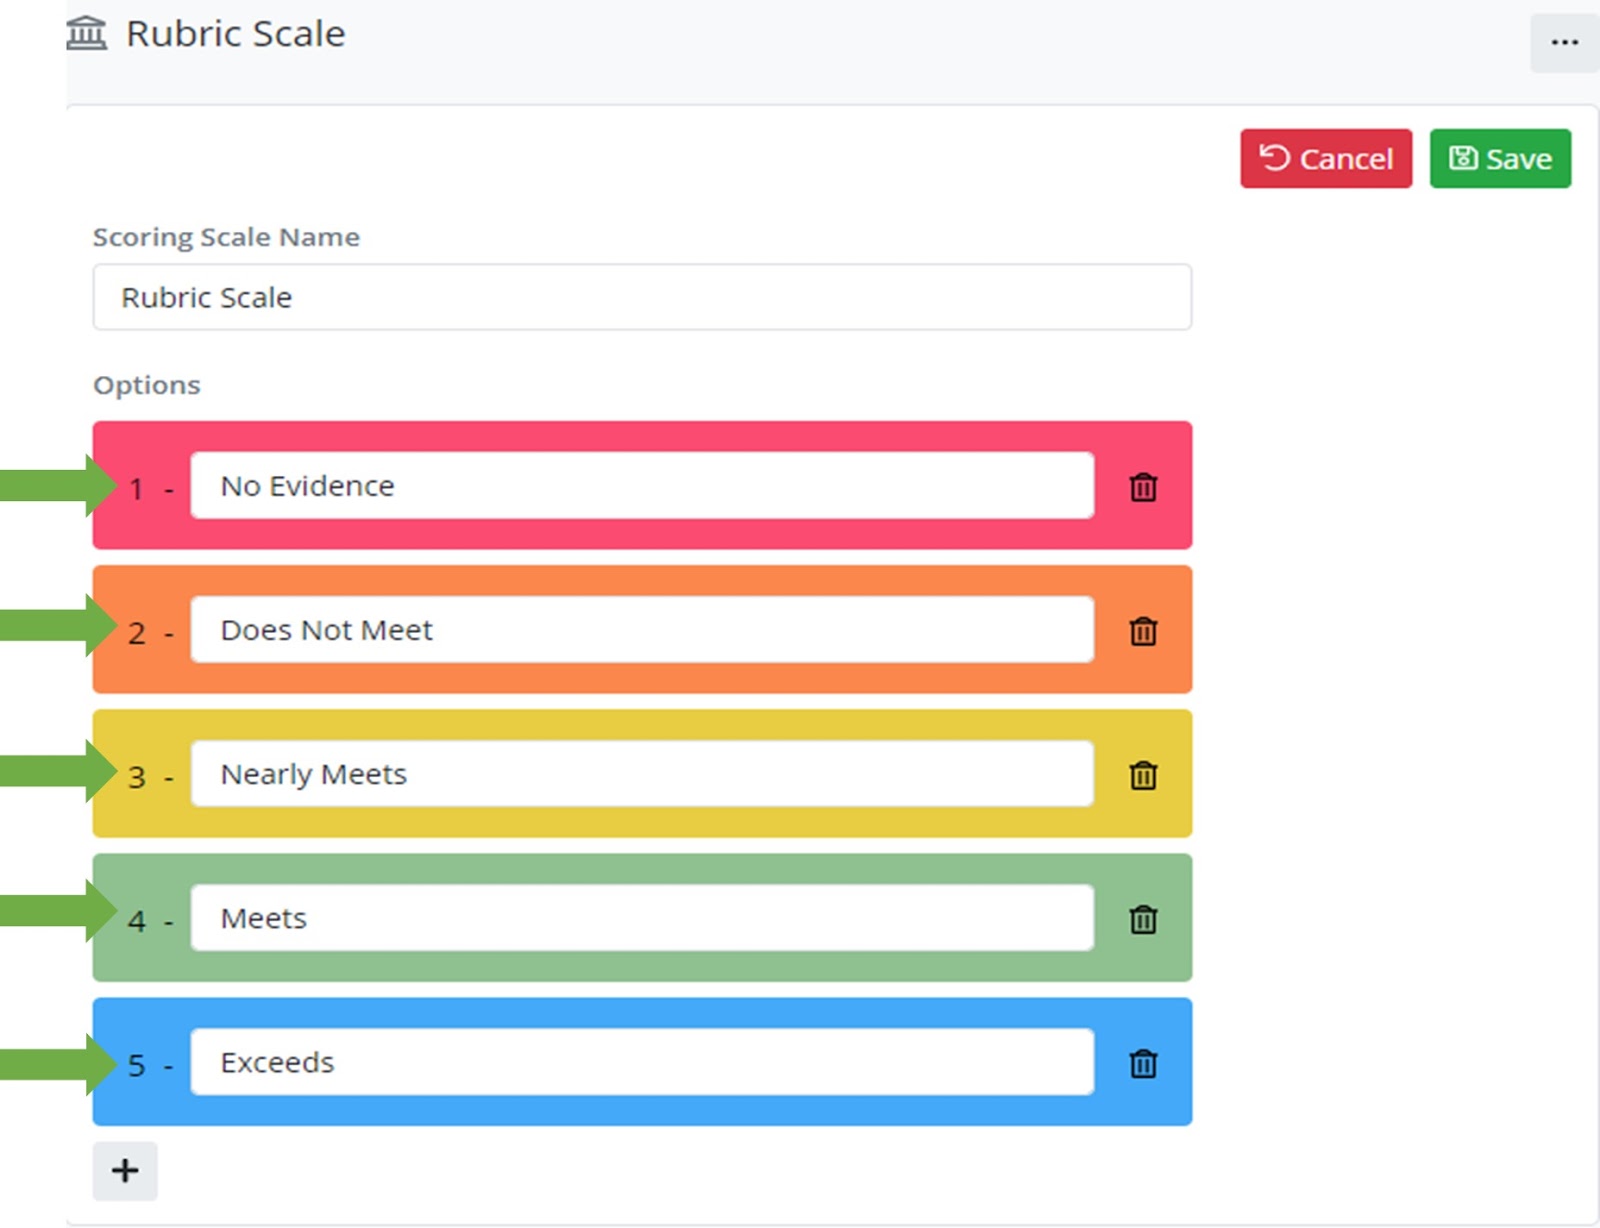Viewport: 1600px width, 1228px height.
Task: Click the Exceeds option input
Action: click(x=642, y=1062)
